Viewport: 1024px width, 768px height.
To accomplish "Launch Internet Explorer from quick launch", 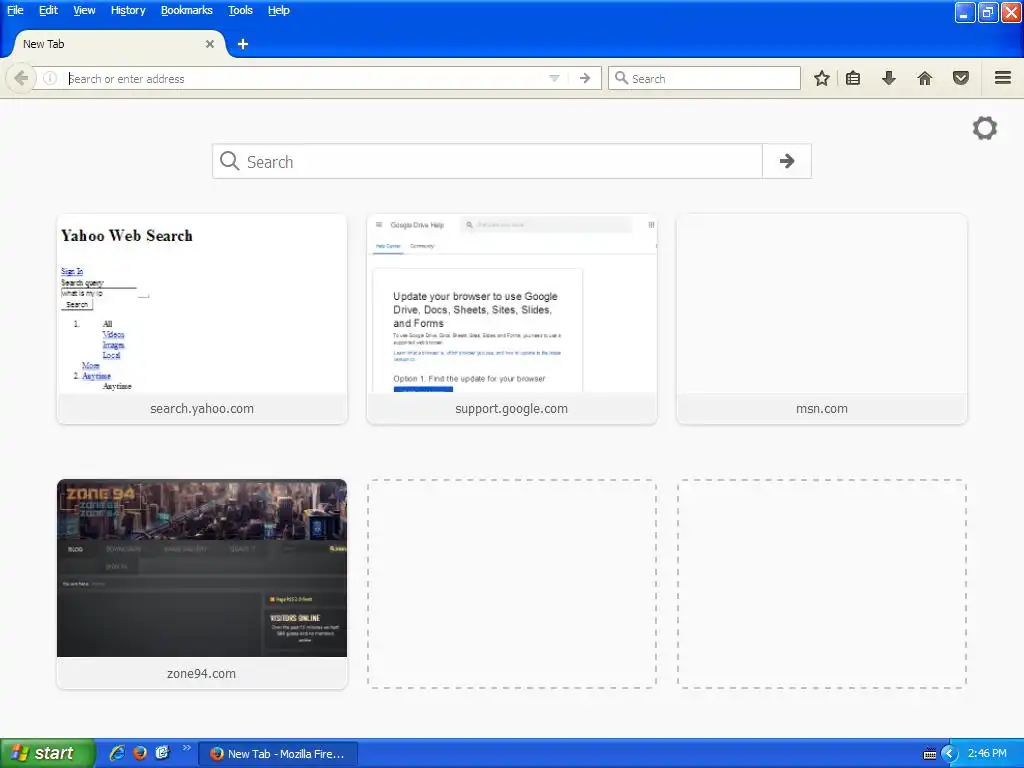I will tap(118, 753).
